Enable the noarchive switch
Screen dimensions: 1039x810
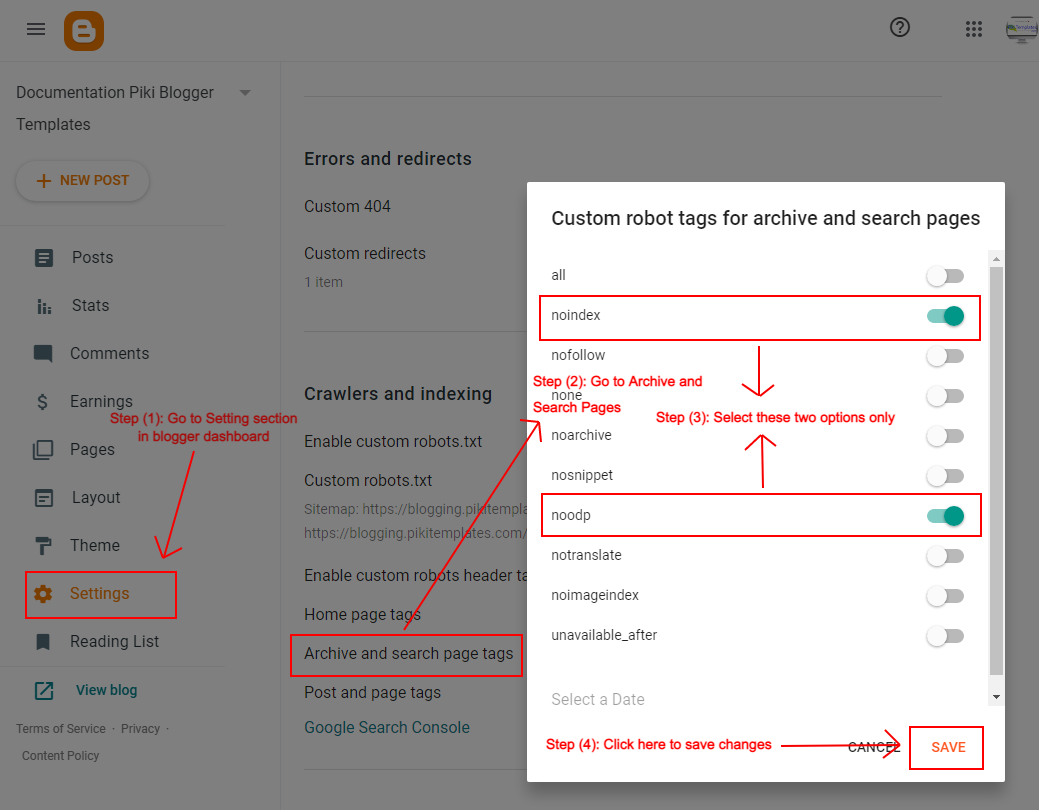(x=945, y=436)
